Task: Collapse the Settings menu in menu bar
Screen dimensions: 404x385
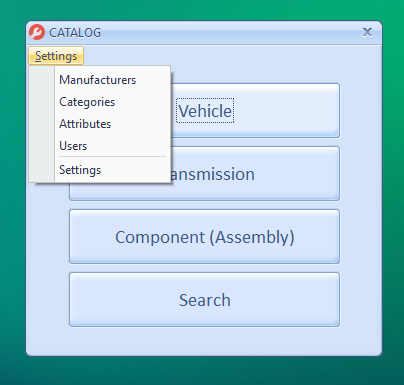Action: pyautogui.click(x=56, y=56)
